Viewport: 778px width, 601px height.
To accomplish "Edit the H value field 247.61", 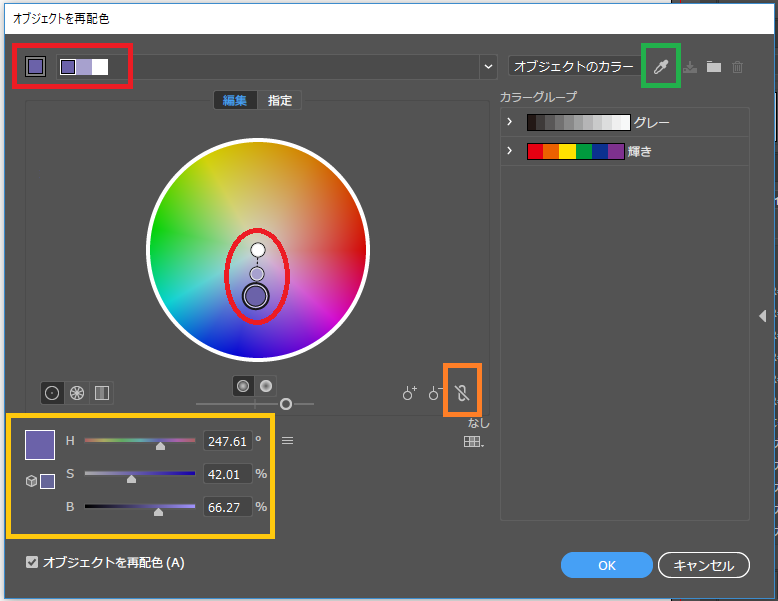I will pos(227,441).
